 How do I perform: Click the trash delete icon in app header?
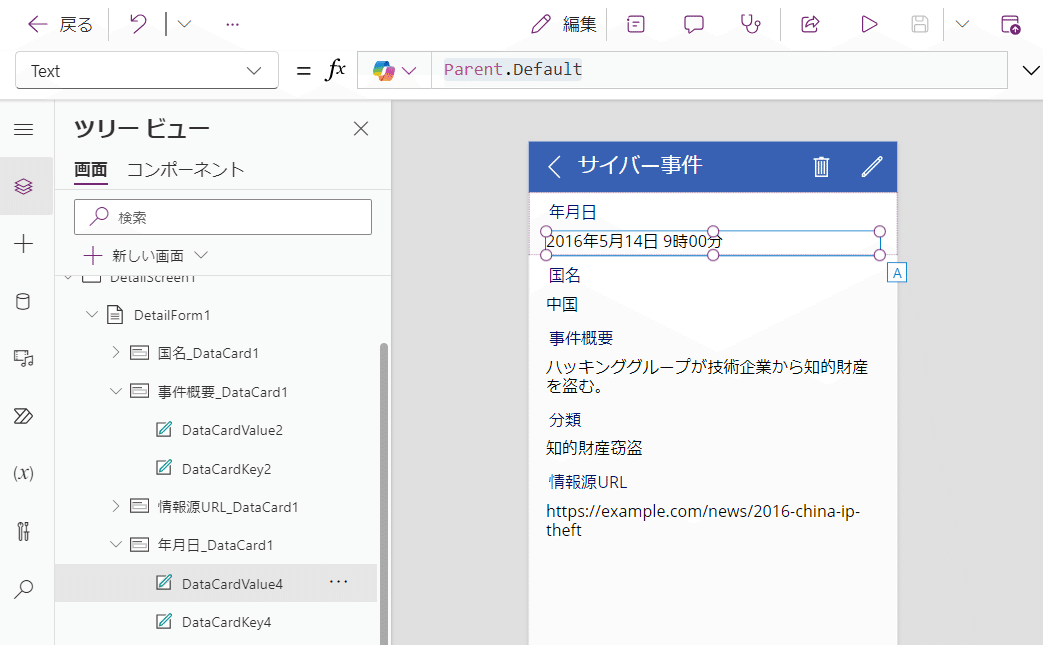click(x=821, y=166)
